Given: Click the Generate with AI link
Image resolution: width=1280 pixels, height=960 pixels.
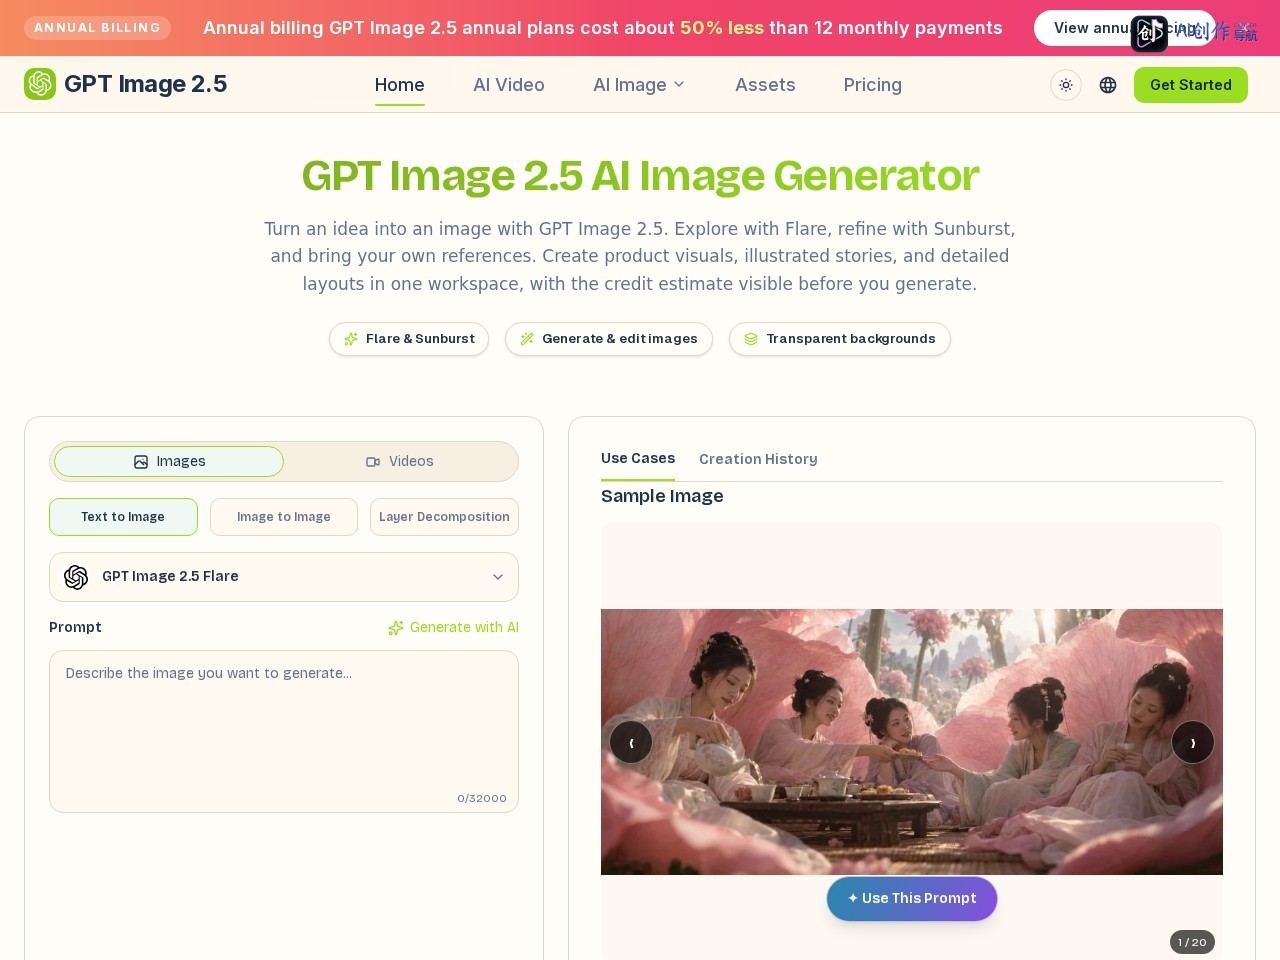Looking at the screenshot, I should pyautogui.click(x=454, y=628).
